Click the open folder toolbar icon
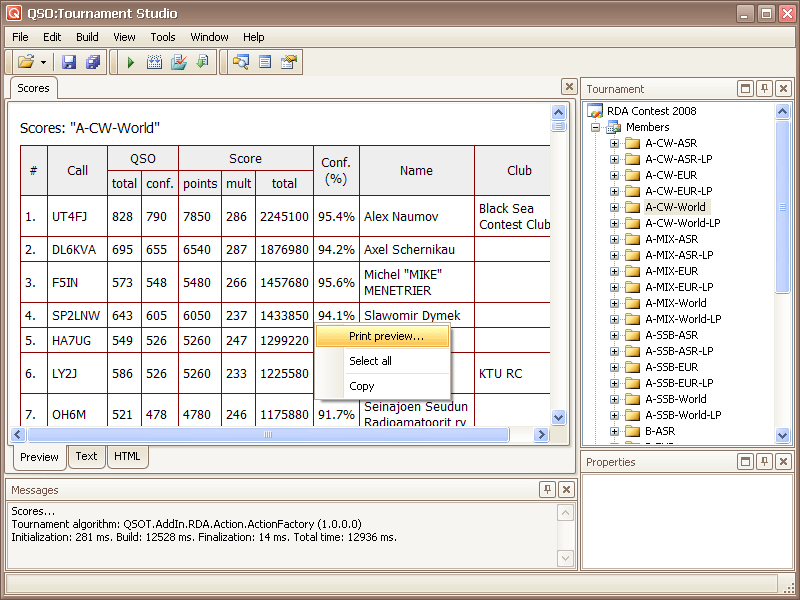This screenshot has height=600, width=800. [26, 62]
